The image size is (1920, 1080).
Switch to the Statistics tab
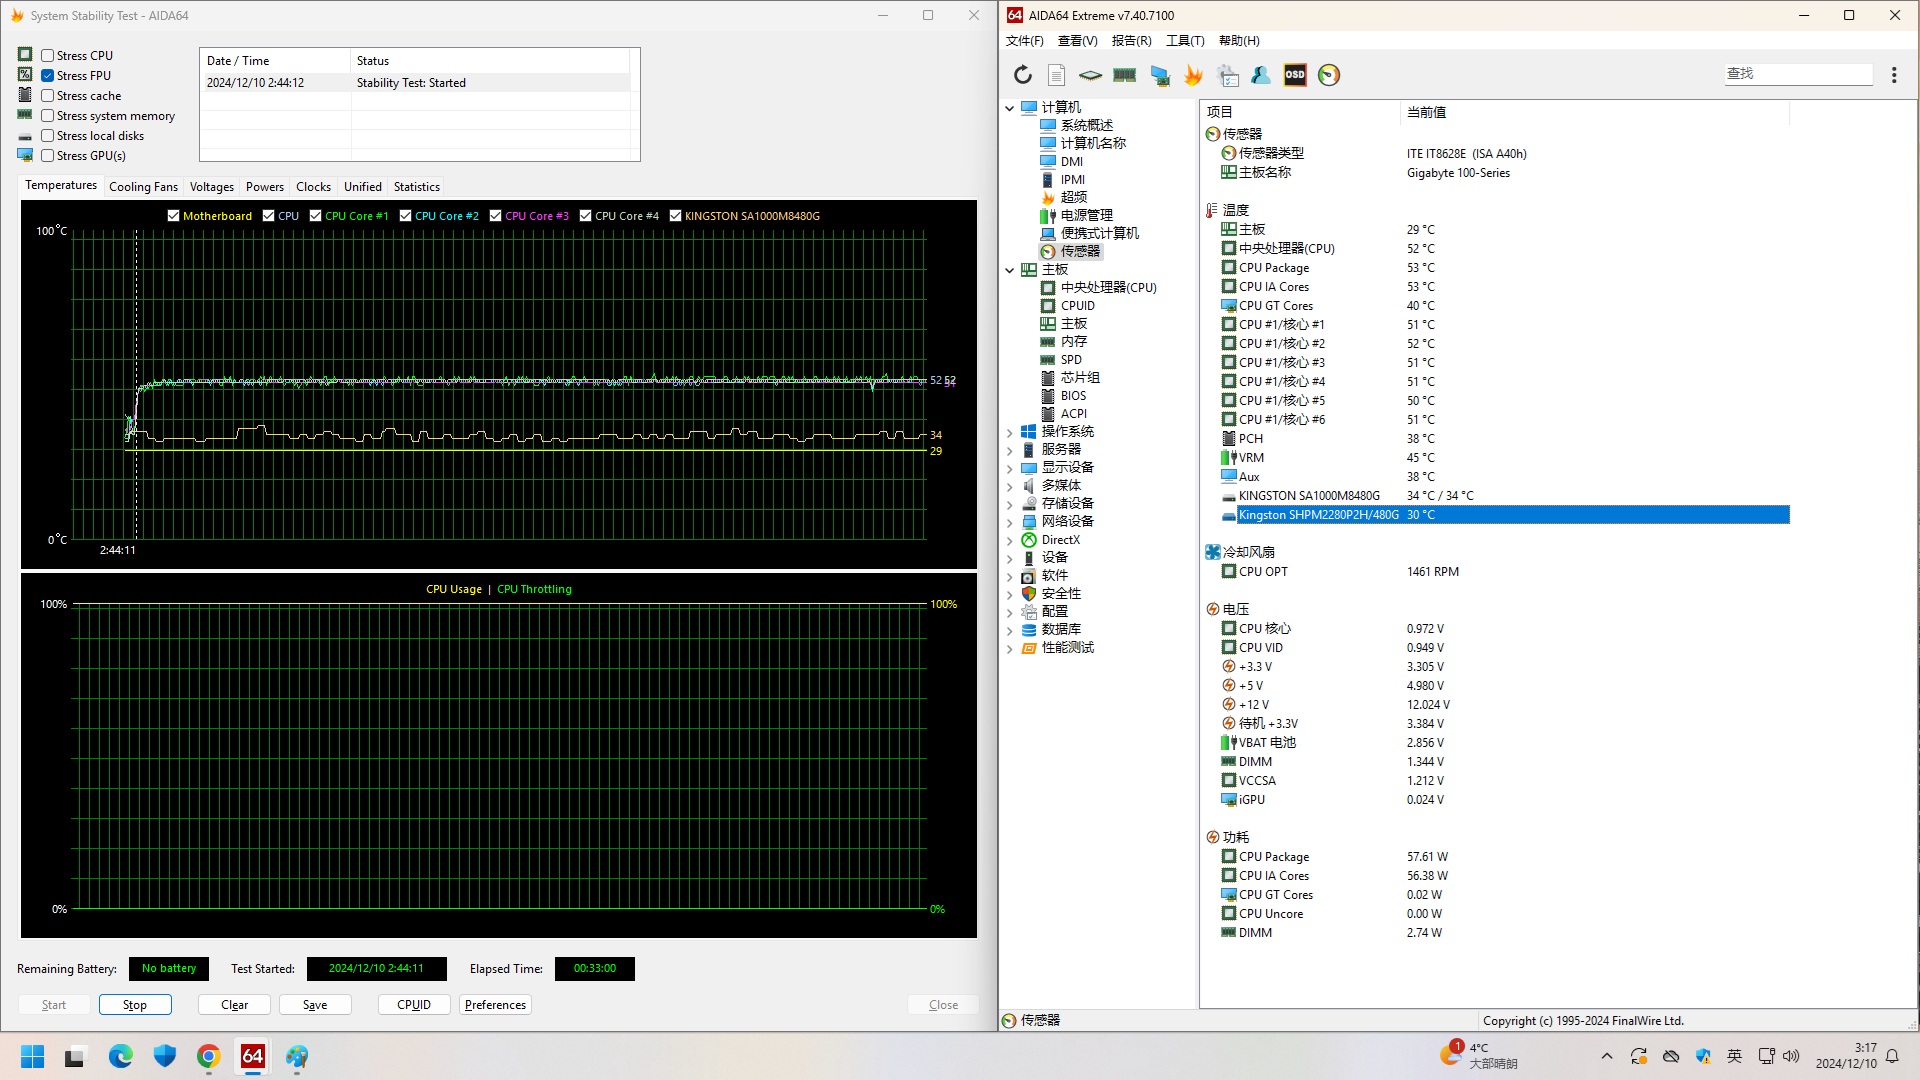[x=416, y=187]
